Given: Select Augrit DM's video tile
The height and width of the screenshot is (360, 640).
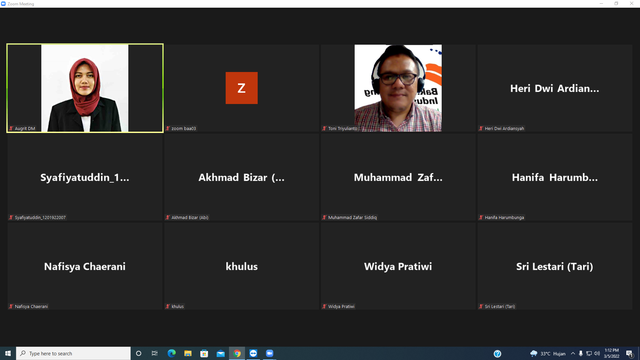Looking at the screenshot, I should (x=85, y=88).
